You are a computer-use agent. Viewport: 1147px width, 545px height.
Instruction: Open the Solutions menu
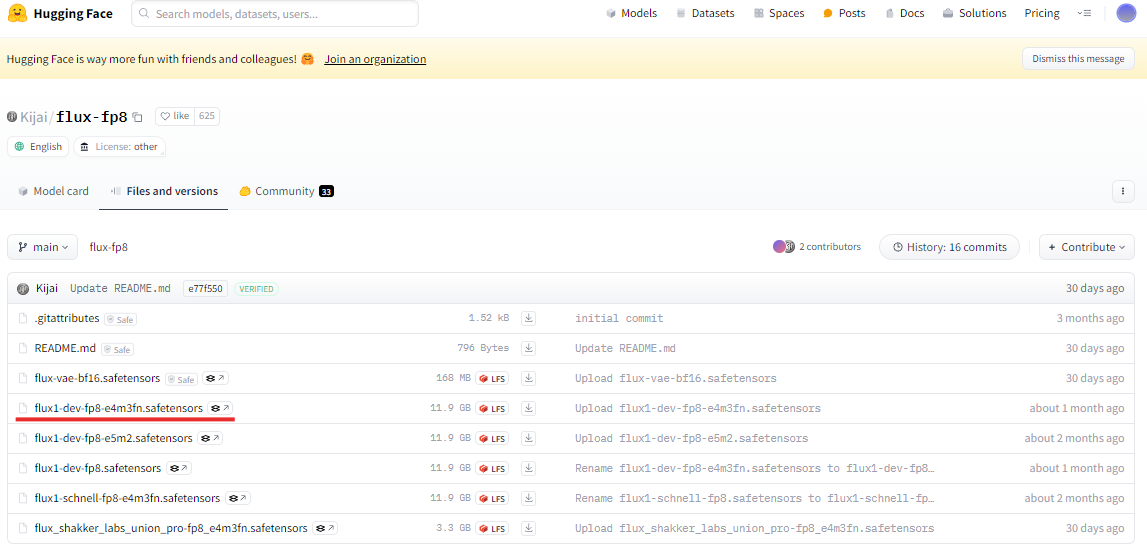(x=975, y=13)
